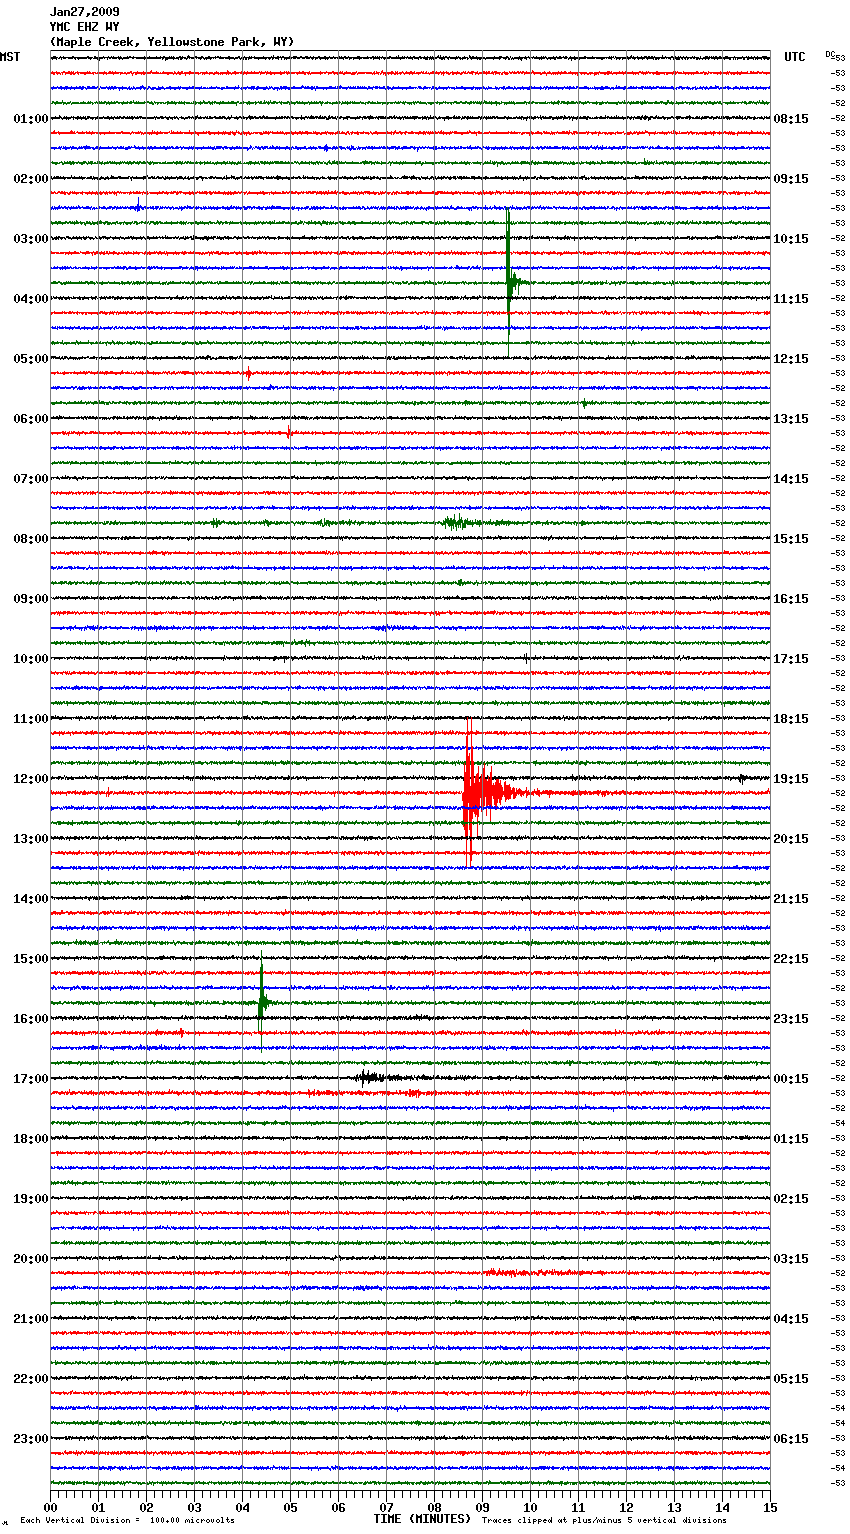Click the "00:15" UTC time label
Viewport: 850px width, 1534px height.
click(791, 1079)
